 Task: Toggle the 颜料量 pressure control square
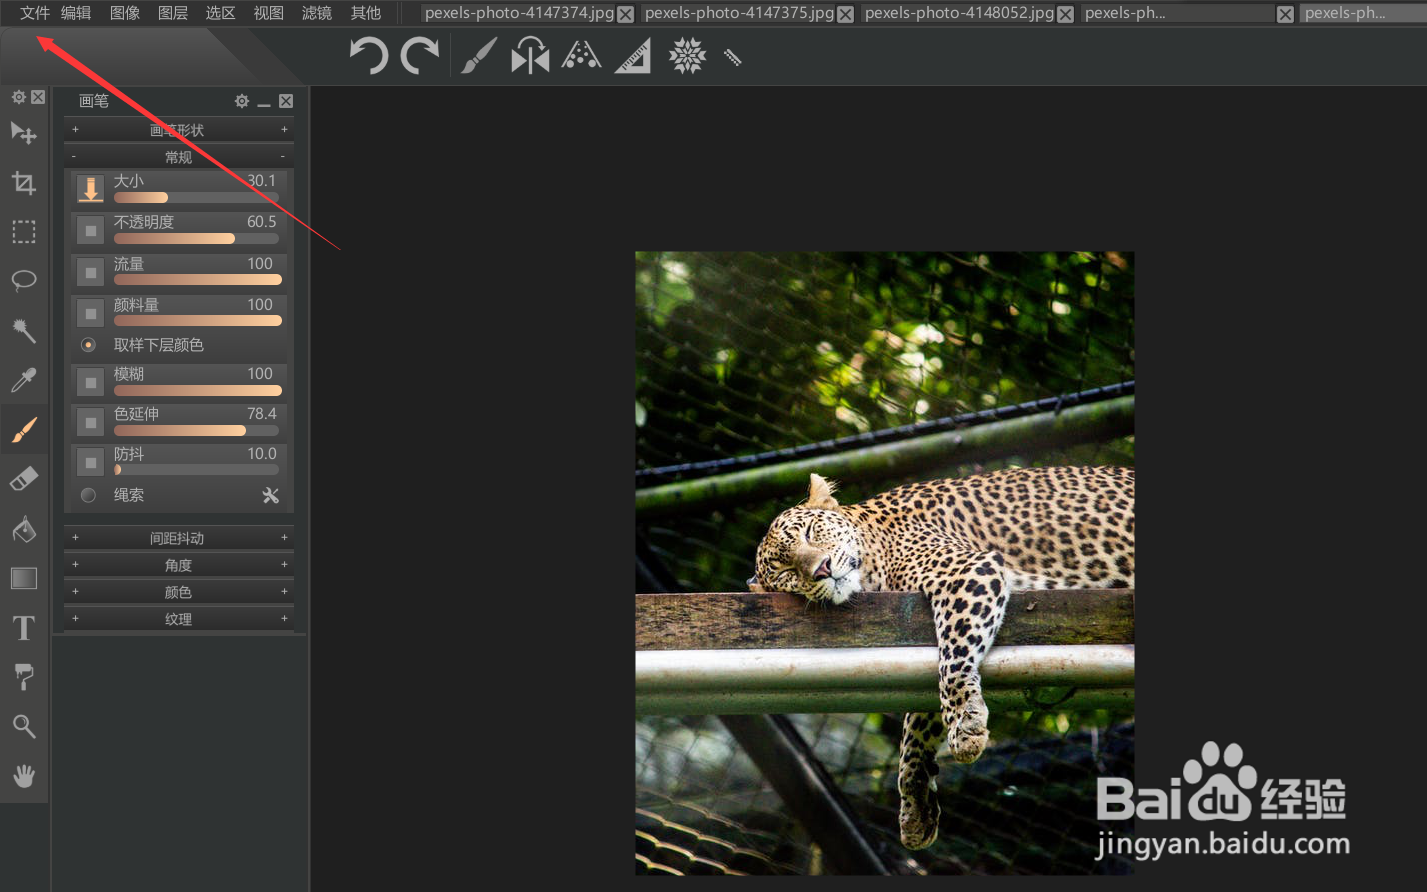pos(90,313)
